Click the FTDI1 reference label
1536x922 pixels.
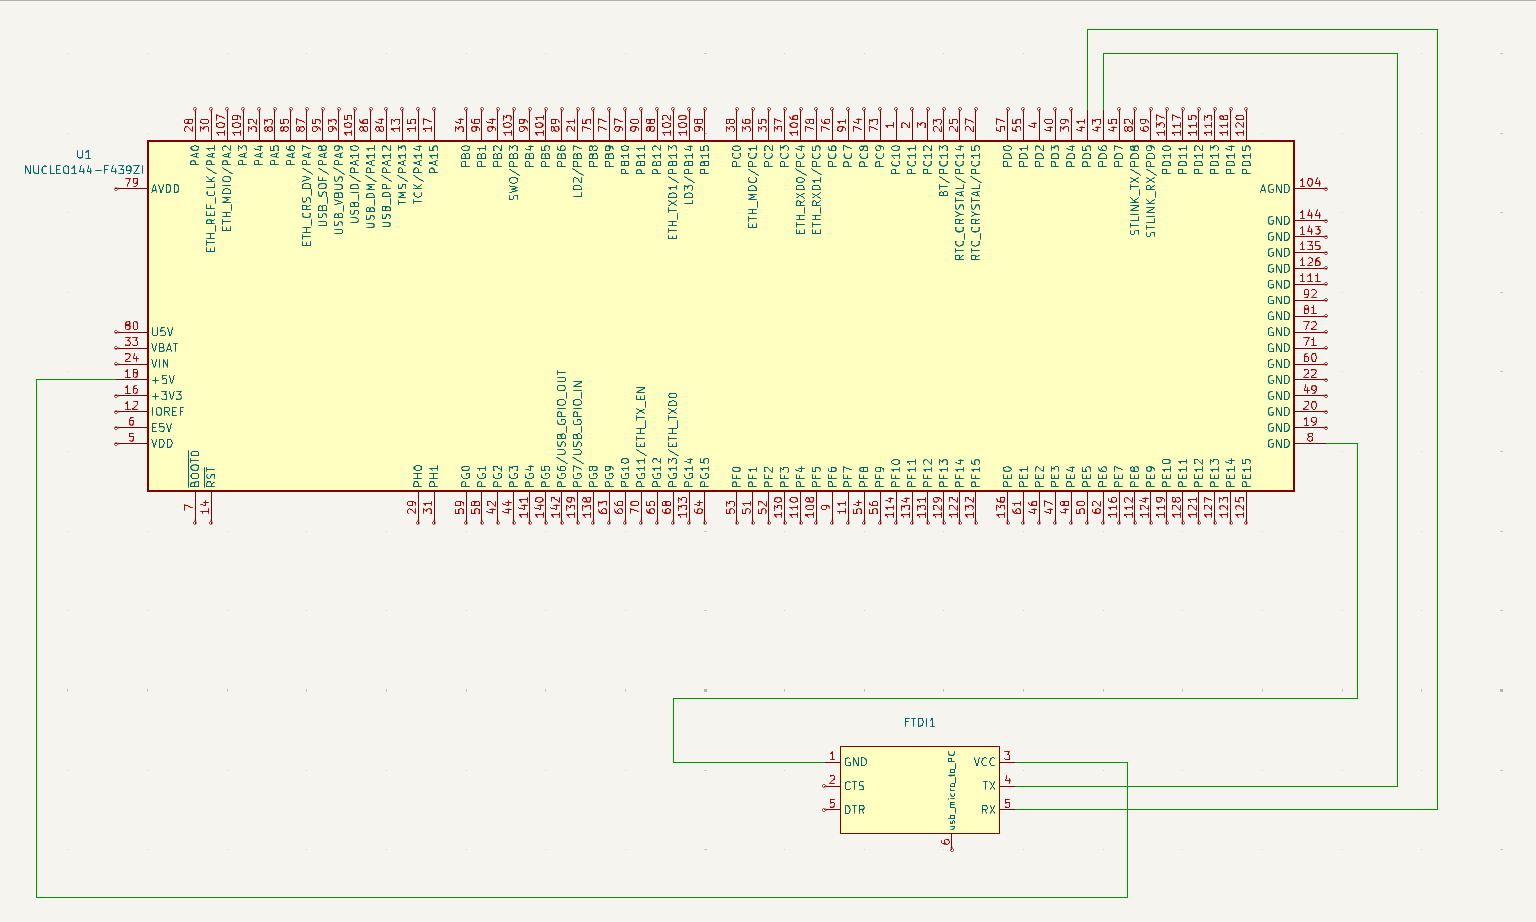919,723
